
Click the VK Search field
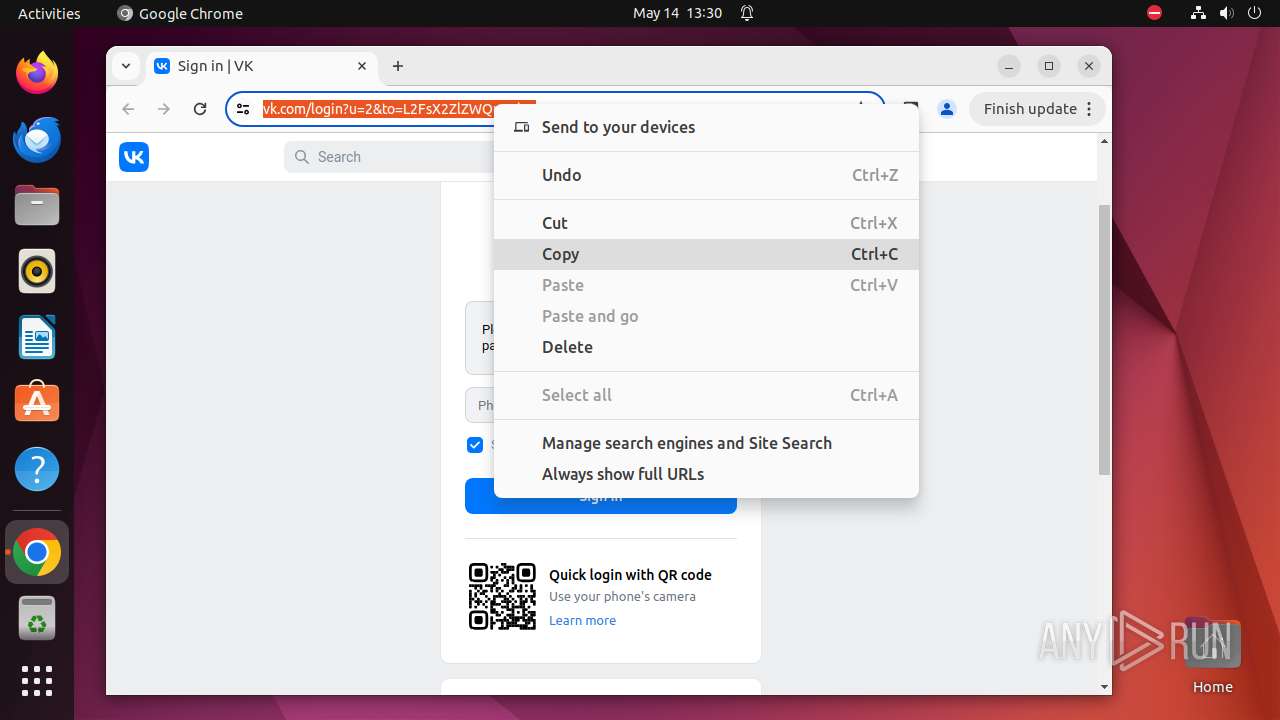(x=390, y=157)
